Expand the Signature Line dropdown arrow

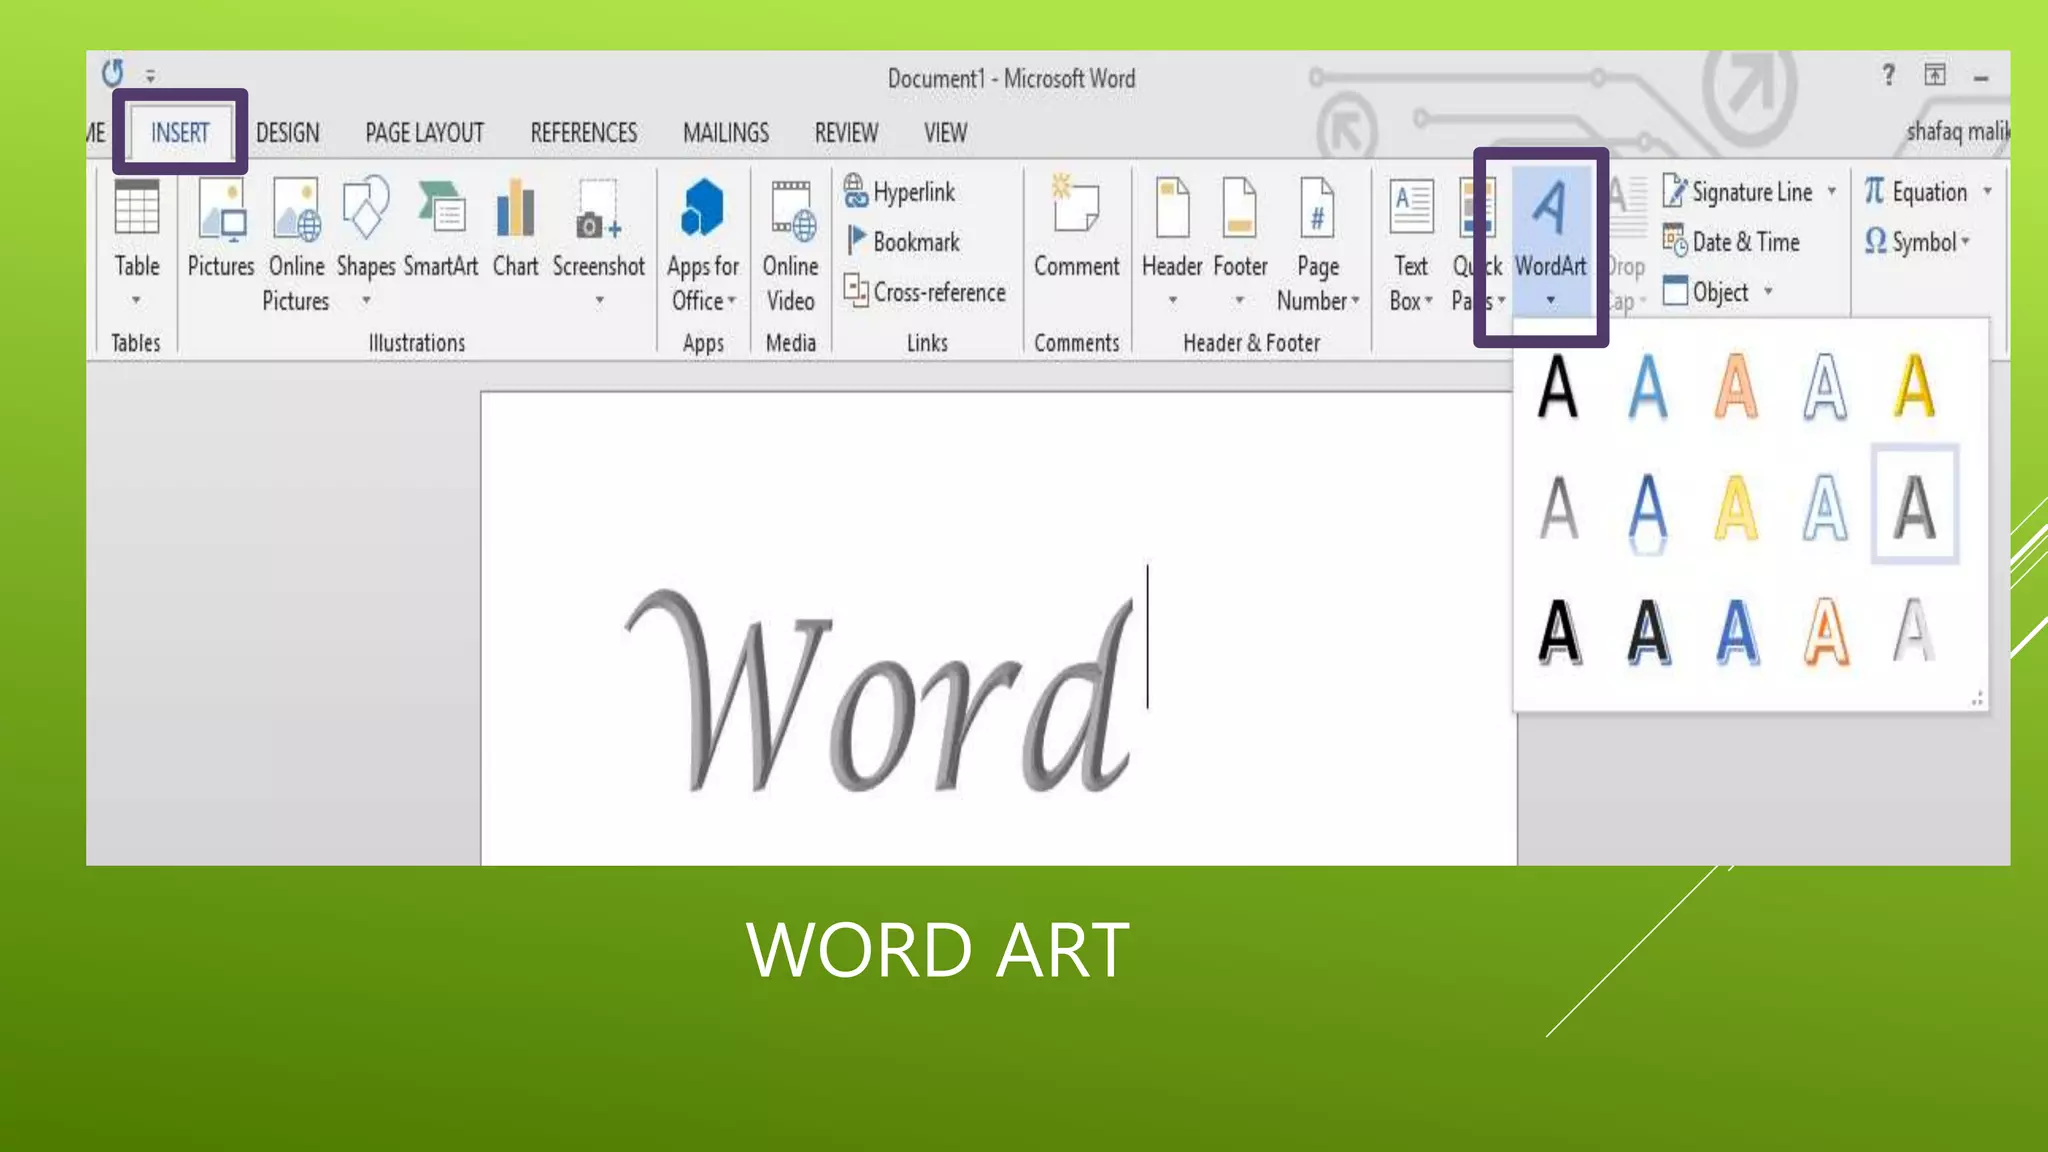(1831, 191)
